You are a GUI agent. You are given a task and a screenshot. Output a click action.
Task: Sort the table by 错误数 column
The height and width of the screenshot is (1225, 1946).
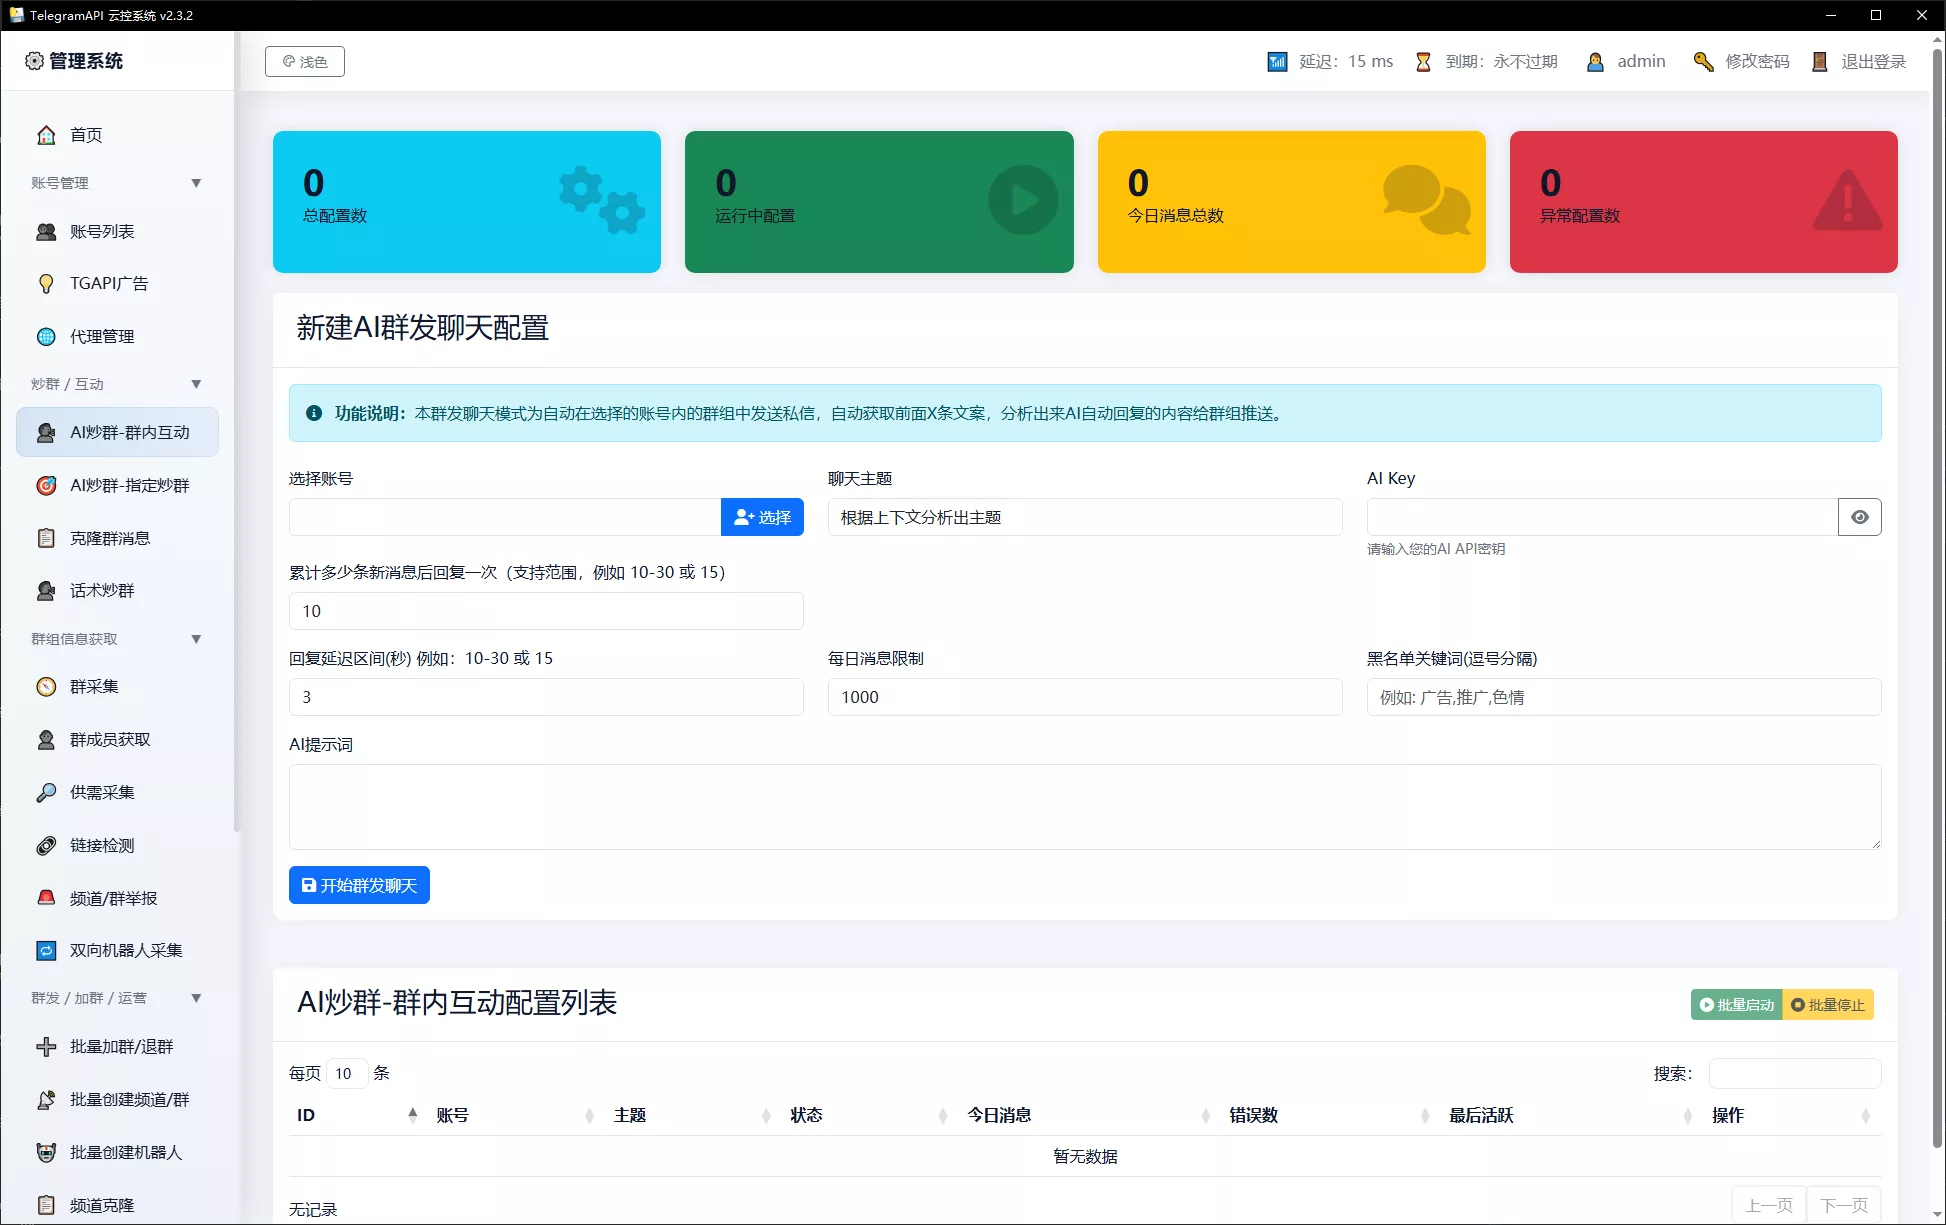click(1331, 1115)
